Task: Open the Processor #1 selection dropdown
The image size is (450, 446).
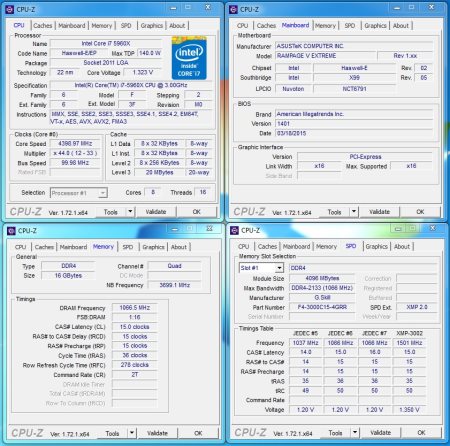Action: (79, 193)
